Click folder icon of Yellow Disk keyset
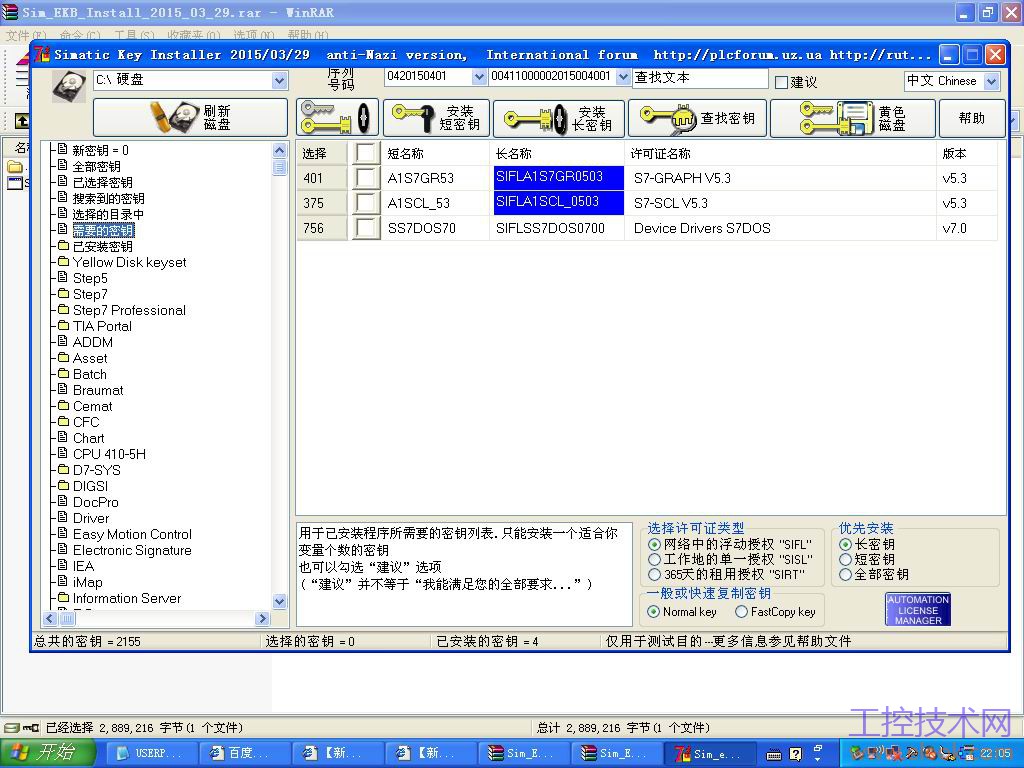Image resolution: width=1024 pixels, height=768 pixels. (x=63, y=262)
